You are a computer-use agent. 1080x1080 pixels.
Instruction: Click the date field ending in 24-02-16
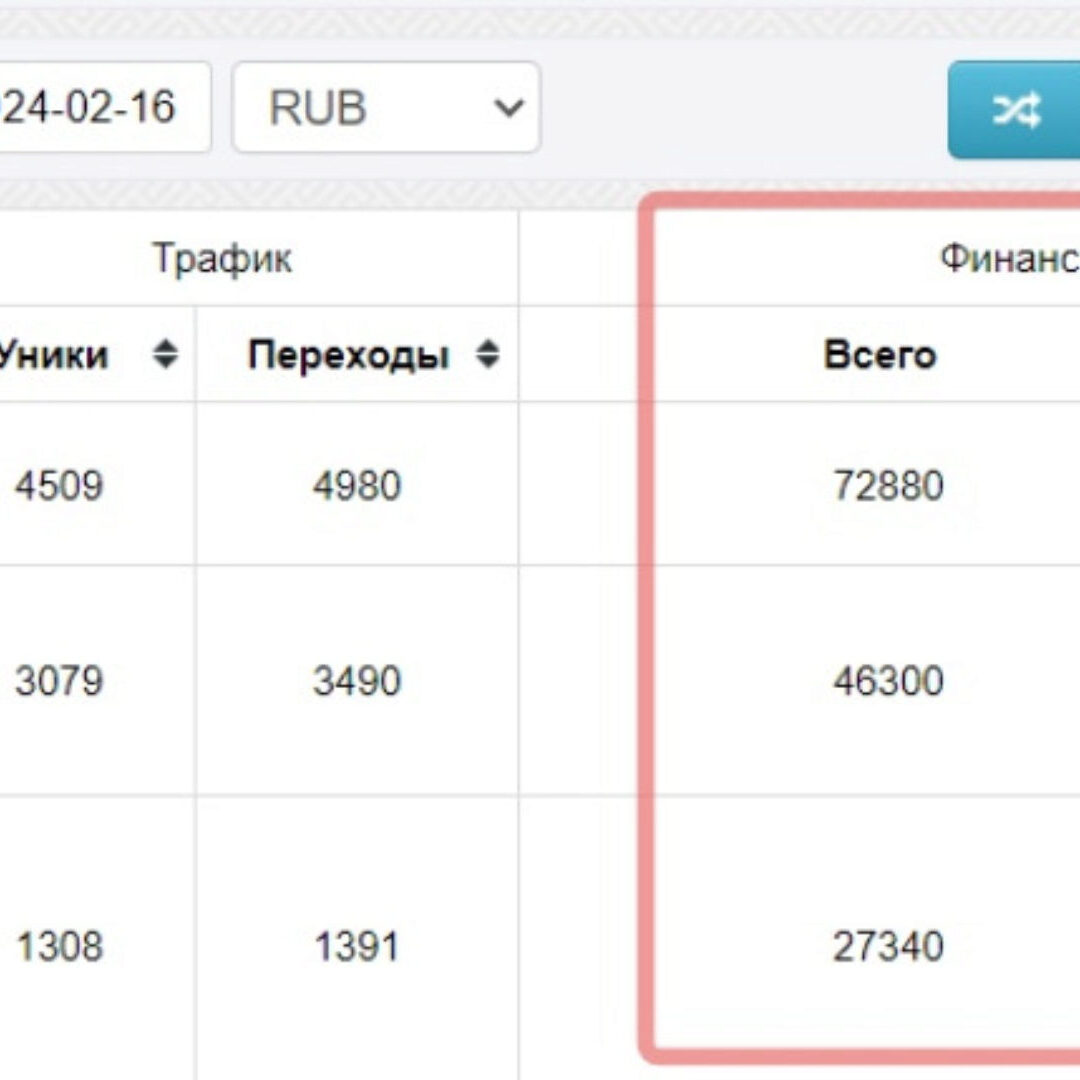click(x=100, y=108)
